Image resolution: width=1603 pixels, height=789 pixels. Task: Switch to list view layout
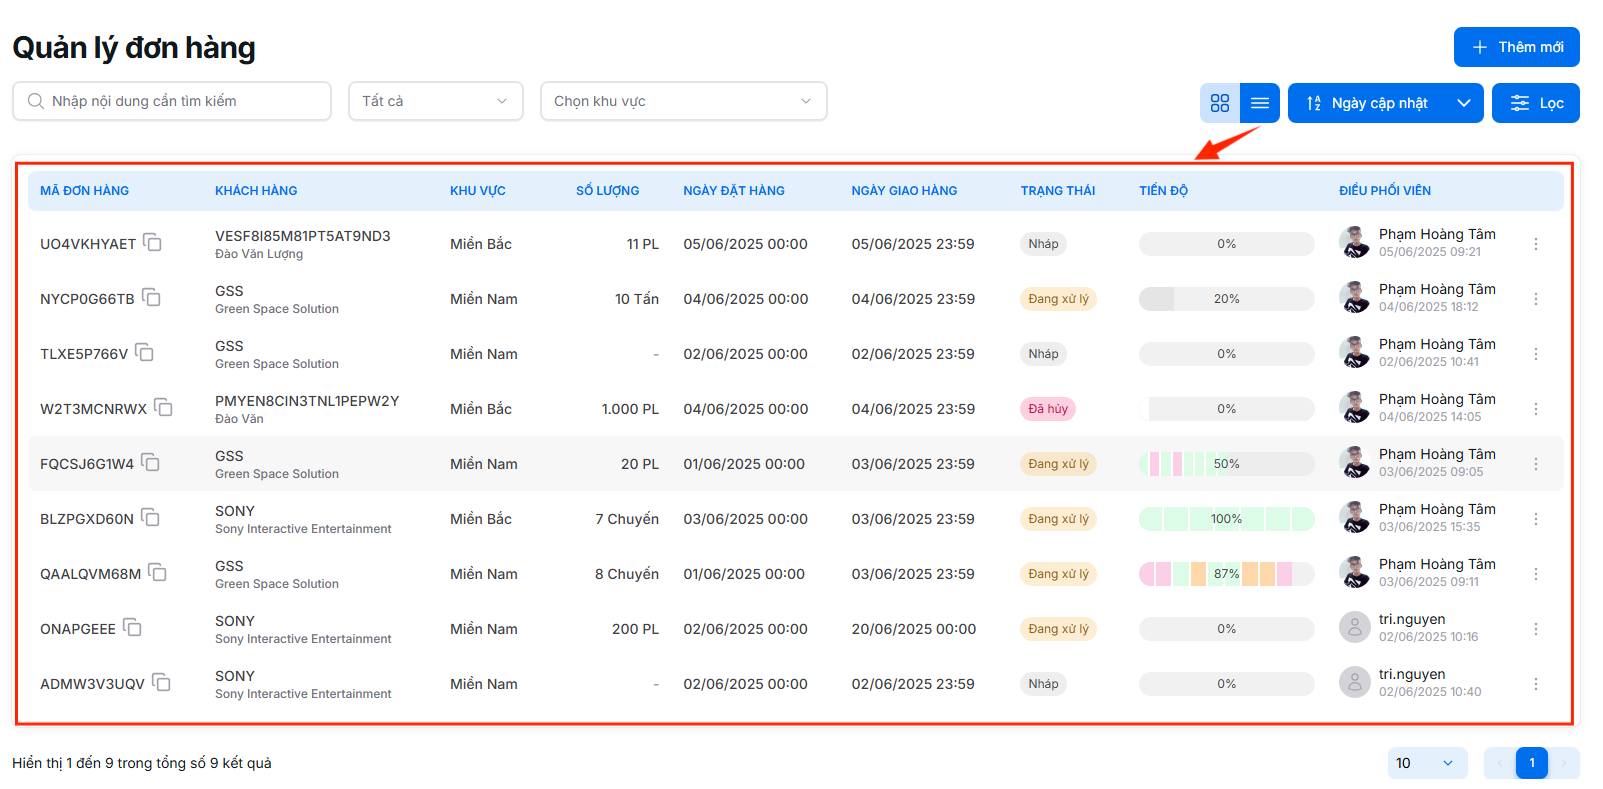(1259, 103)
